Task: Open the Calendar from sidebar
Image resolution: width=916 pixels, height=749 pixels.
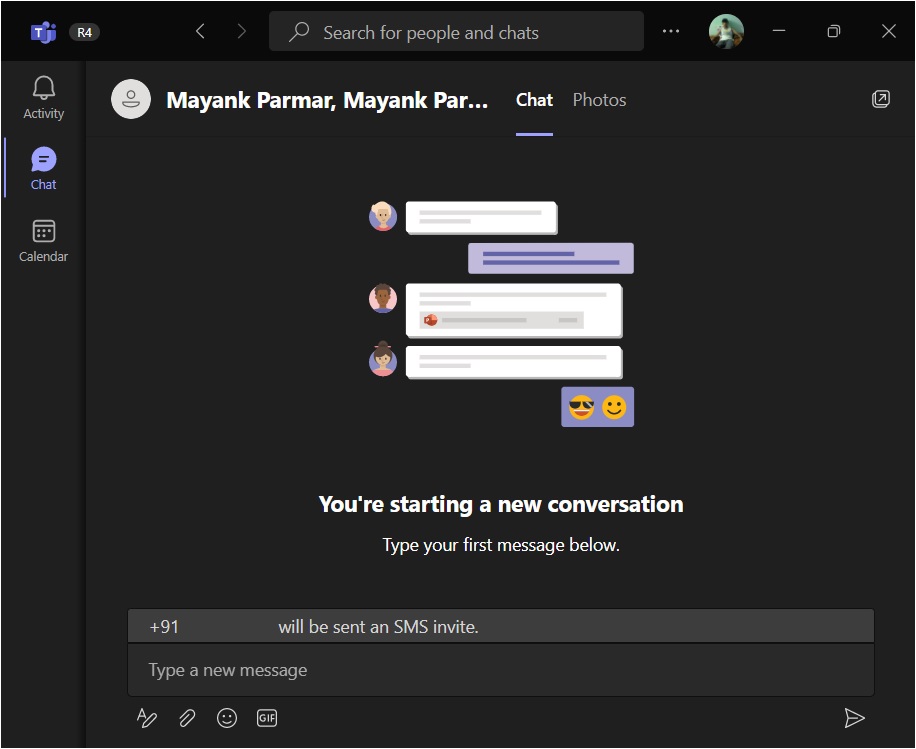Action: [x=43, y=241]
